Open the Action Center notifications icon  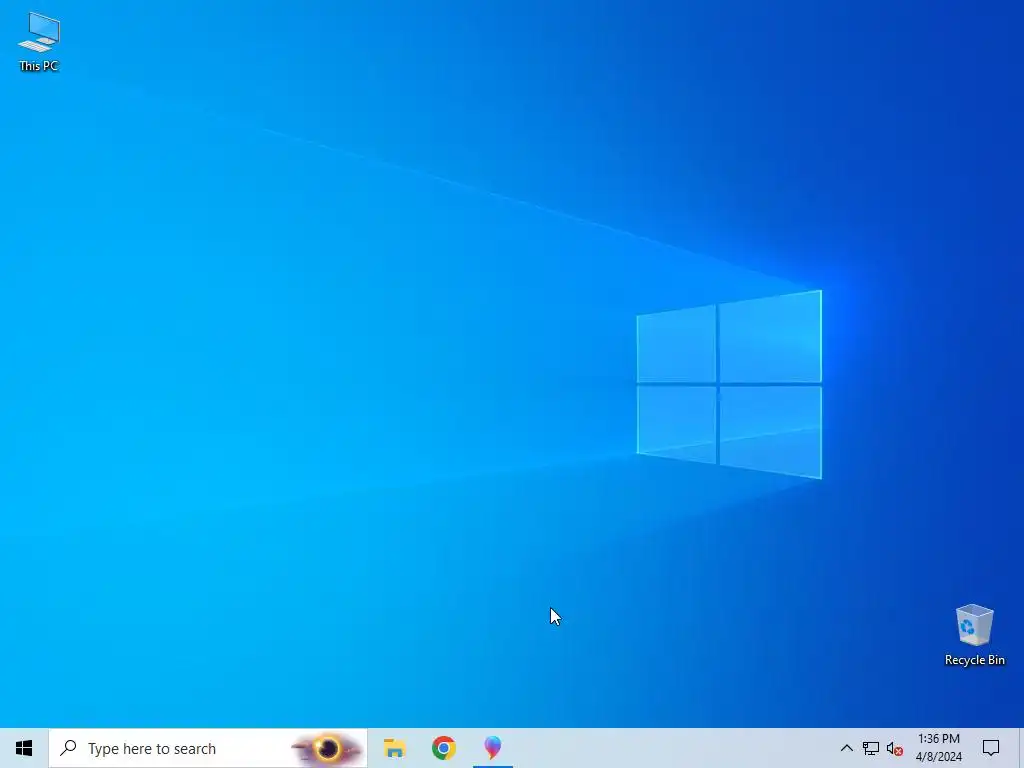pyautogui.click(x=991, y=748)
